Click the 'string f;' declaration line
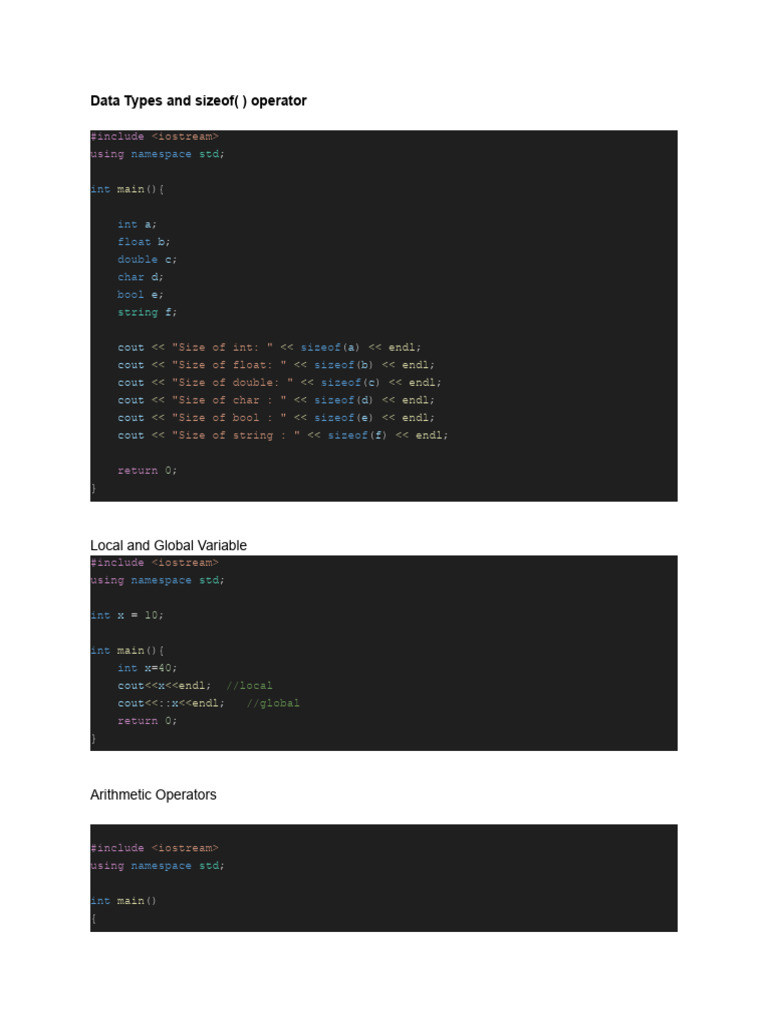The height and width of the screenshot is (1024, 768). pyautogui.click(x=147, y=312)
